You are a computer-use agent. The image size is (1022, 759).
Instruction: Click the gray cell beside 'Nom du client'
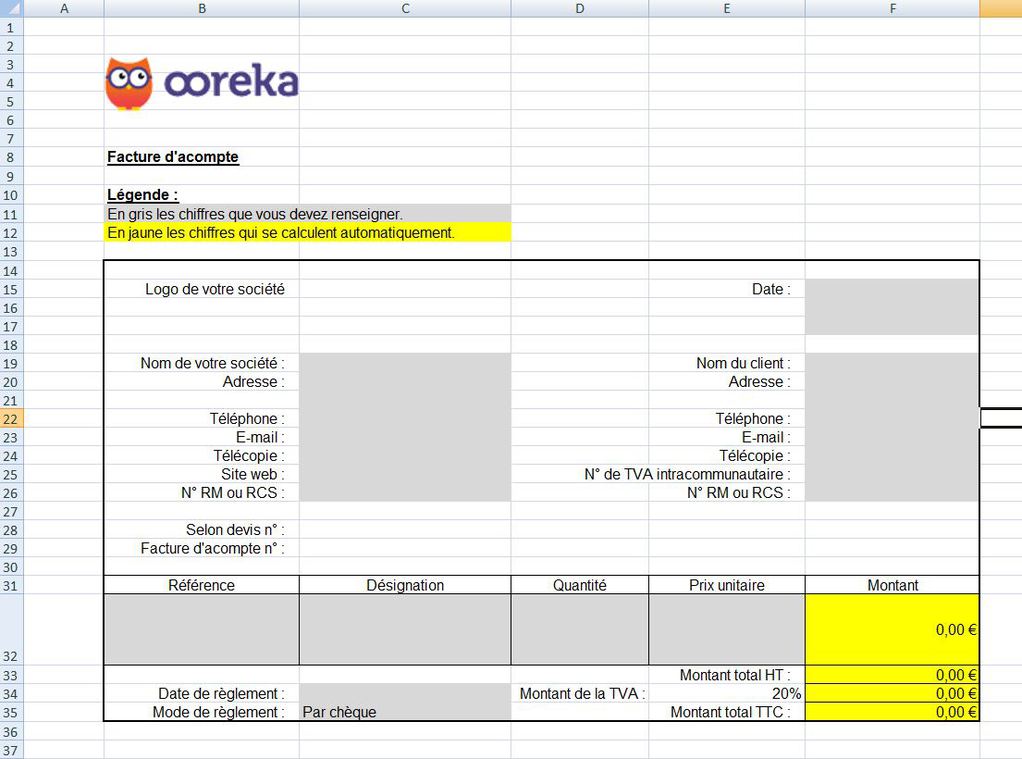891,363
